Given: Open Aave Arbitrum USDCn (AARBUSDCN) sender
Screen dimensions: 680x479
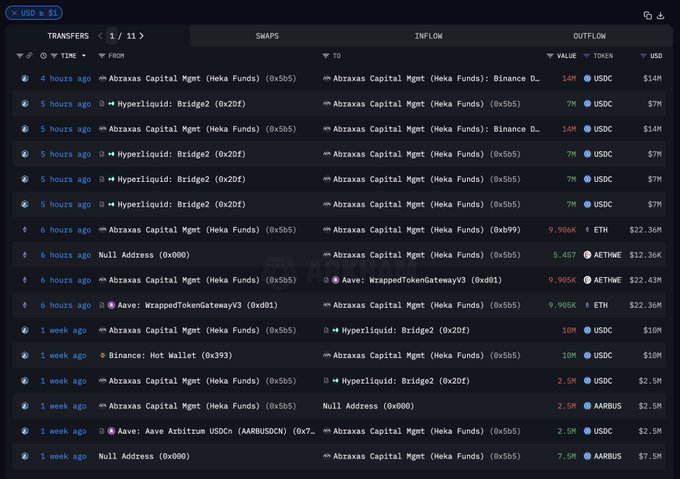Looking at the screenshot, I should pyautogui.click(x=216, y=431).
